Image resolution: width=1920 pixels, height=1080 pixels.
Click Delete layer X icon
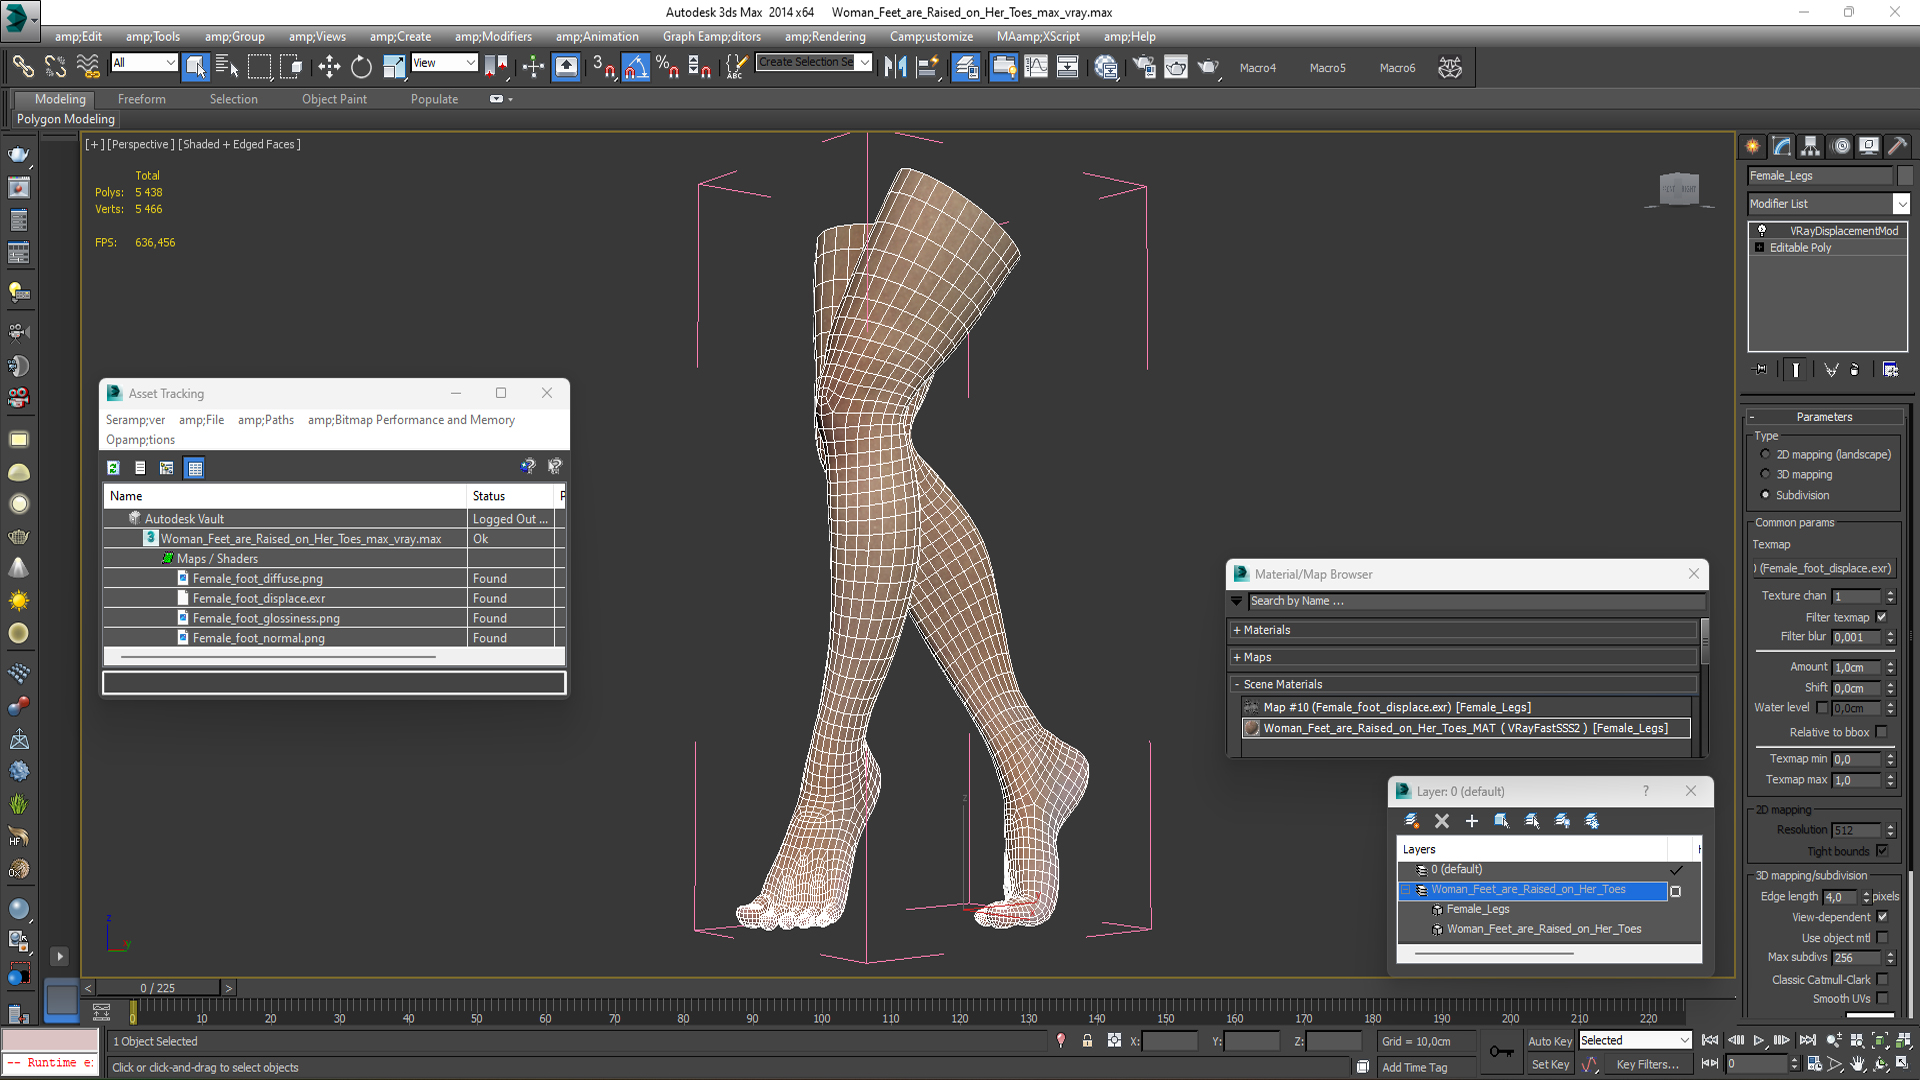(x=1441, y=821)
